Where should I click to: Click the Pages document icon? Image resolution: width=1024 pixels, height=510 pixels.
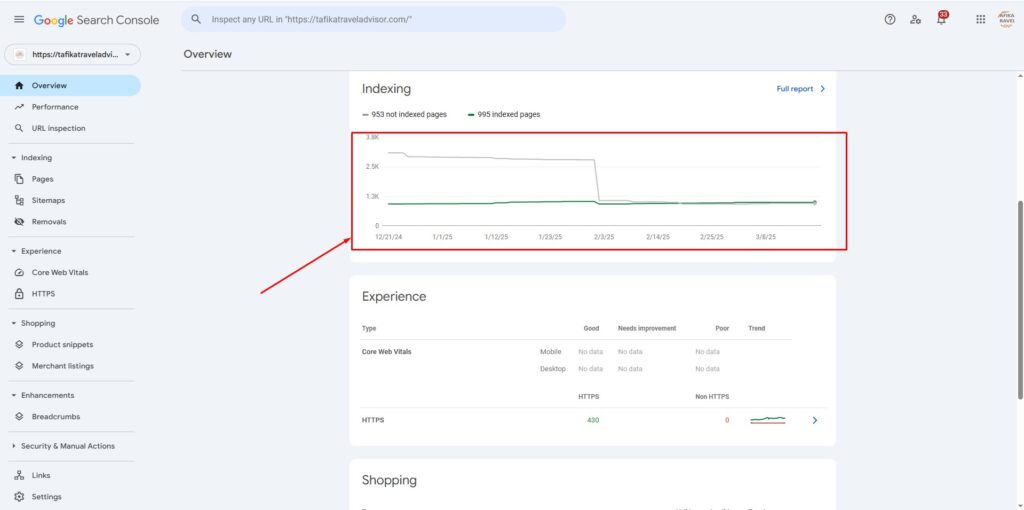[x=19, y=179]
